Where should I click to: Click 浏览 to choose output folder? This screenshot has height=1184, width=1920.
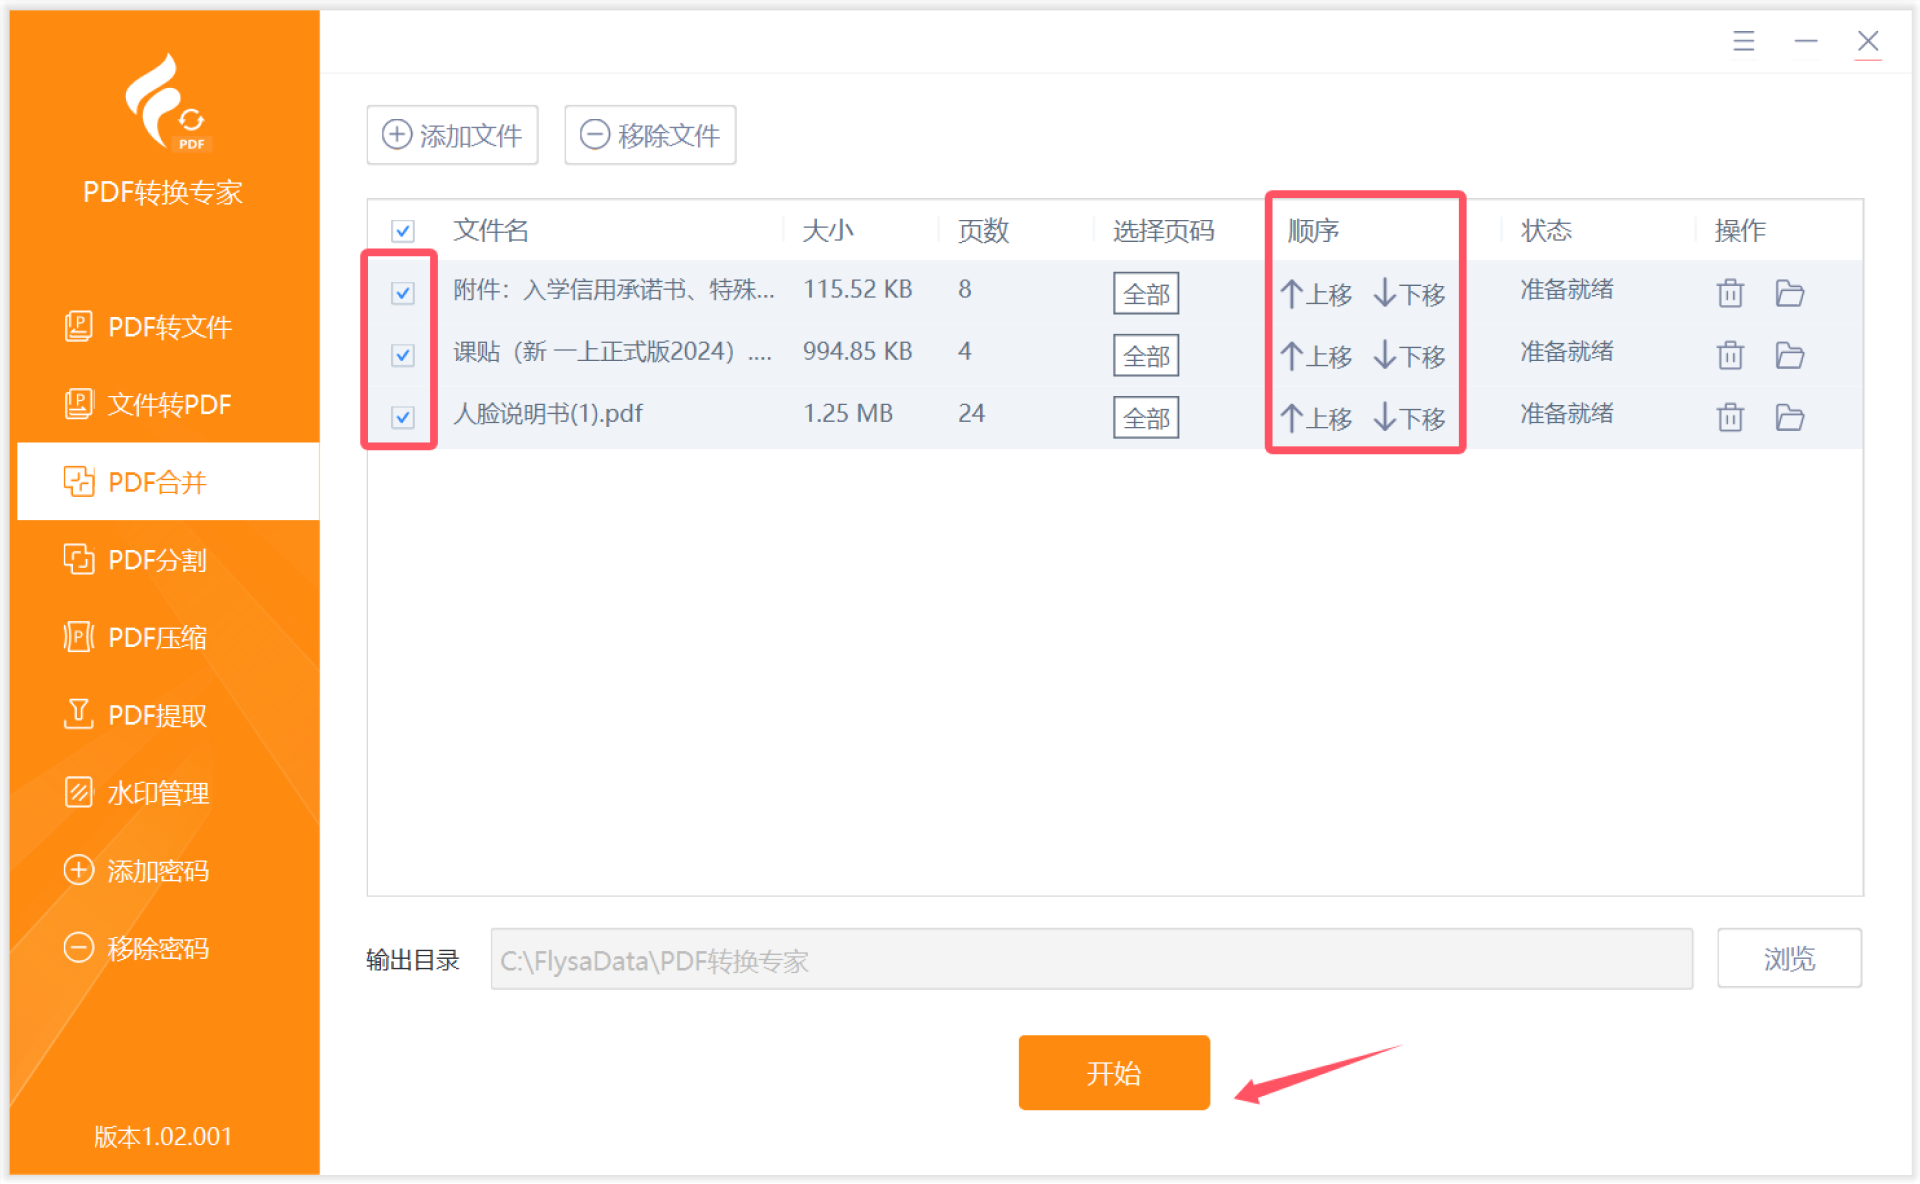[1788, 959]
